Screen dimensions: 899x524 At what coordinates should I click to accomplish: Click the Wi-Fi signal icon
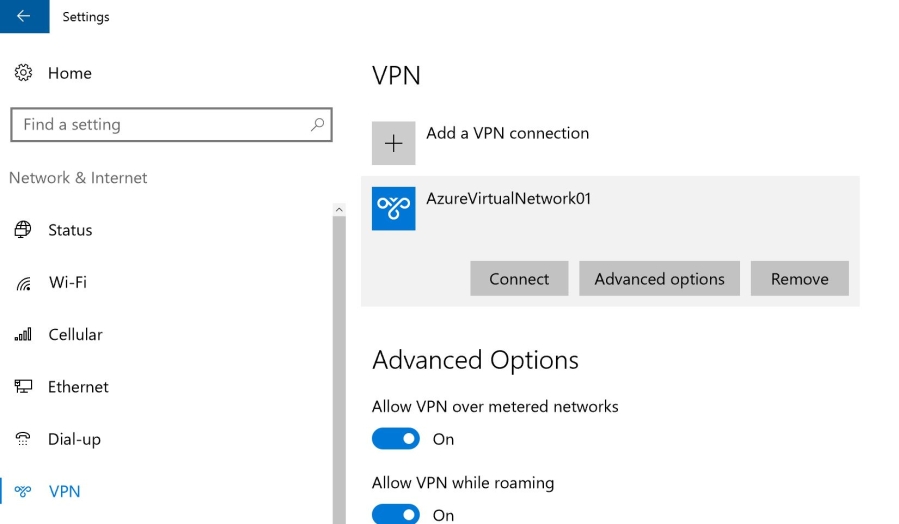tap(22, 283)
